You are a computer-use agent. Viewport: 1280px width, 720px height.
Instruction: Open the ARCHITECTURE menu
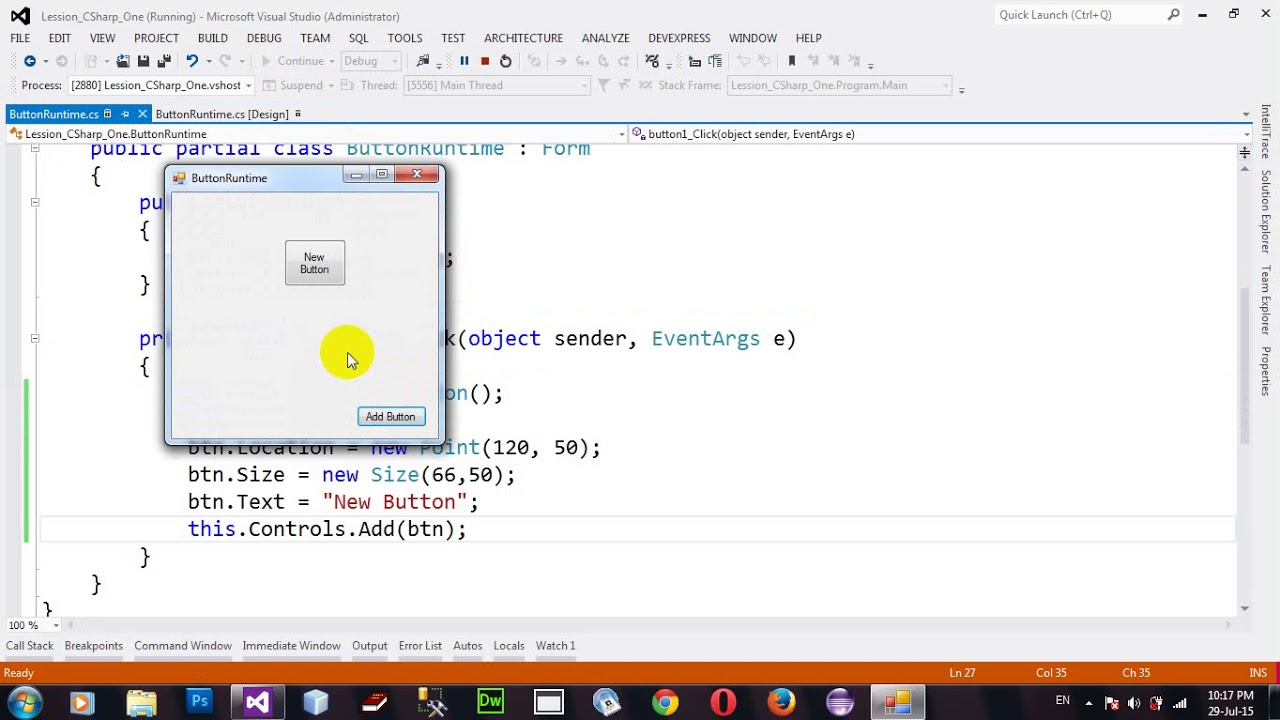click(x=524, y=38)
